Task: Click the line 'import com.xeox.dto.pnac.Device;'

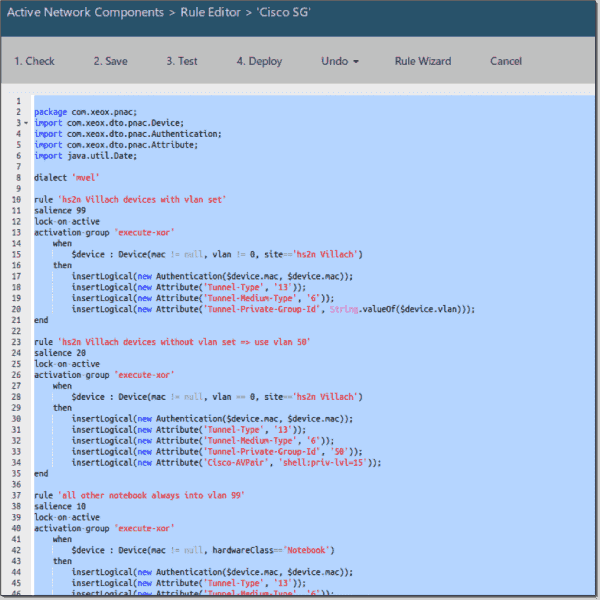Action: click(109, 123)
